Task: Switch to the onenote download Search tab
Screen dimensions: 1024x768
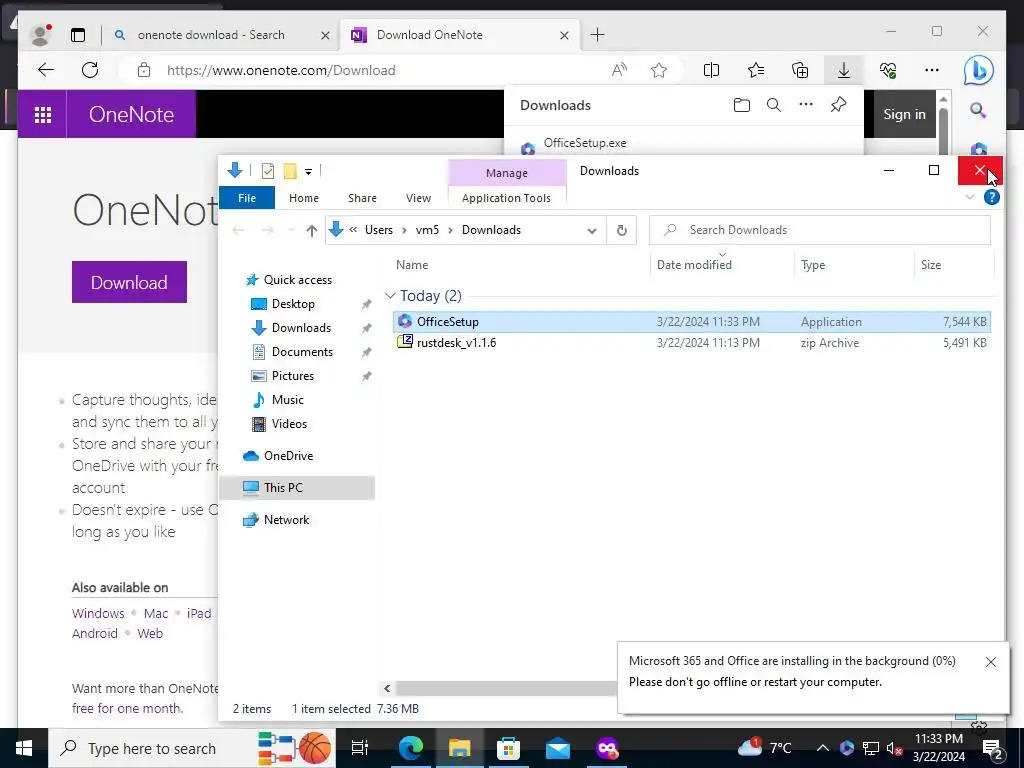Action: click(x=211, y=35)
